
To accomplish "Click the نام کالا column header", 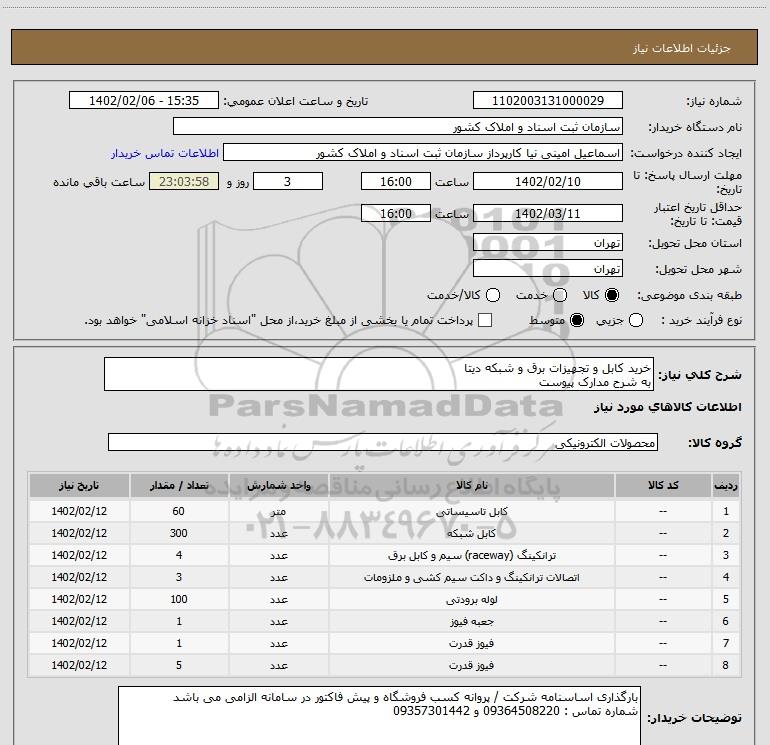I will [471, 485].
